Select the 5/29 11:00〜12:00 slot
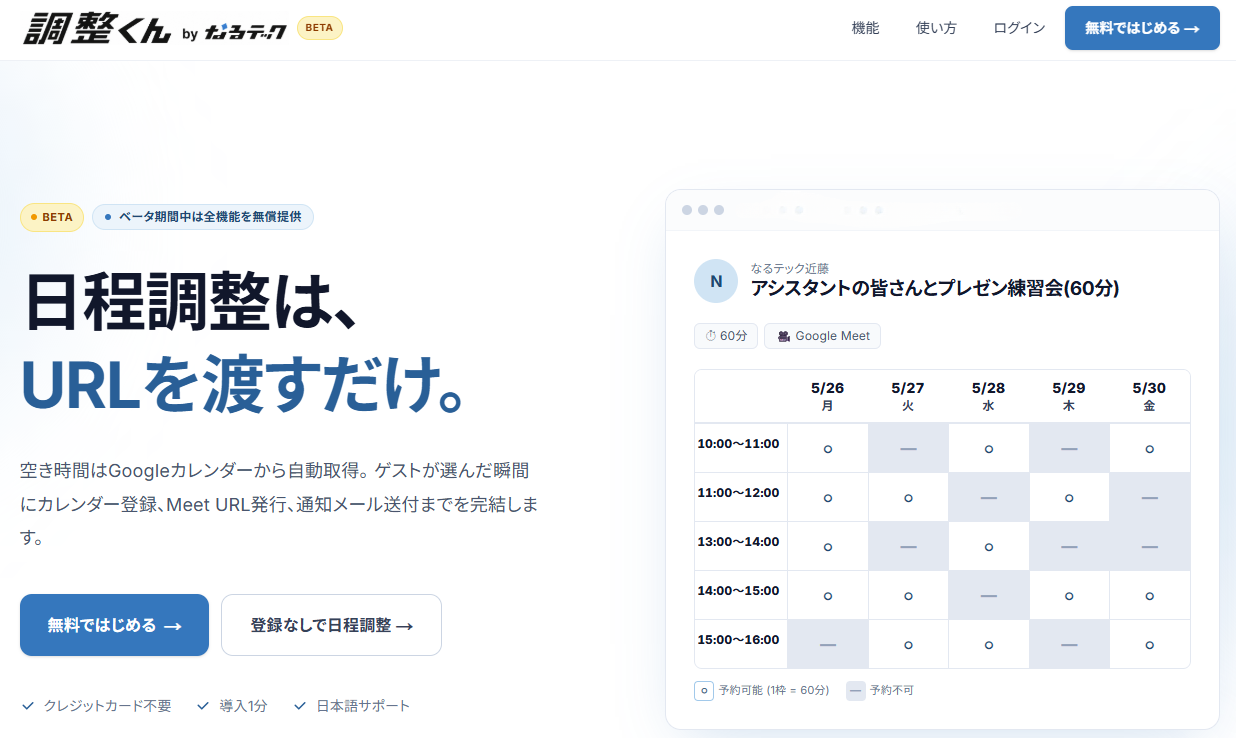 point(1069,498)
